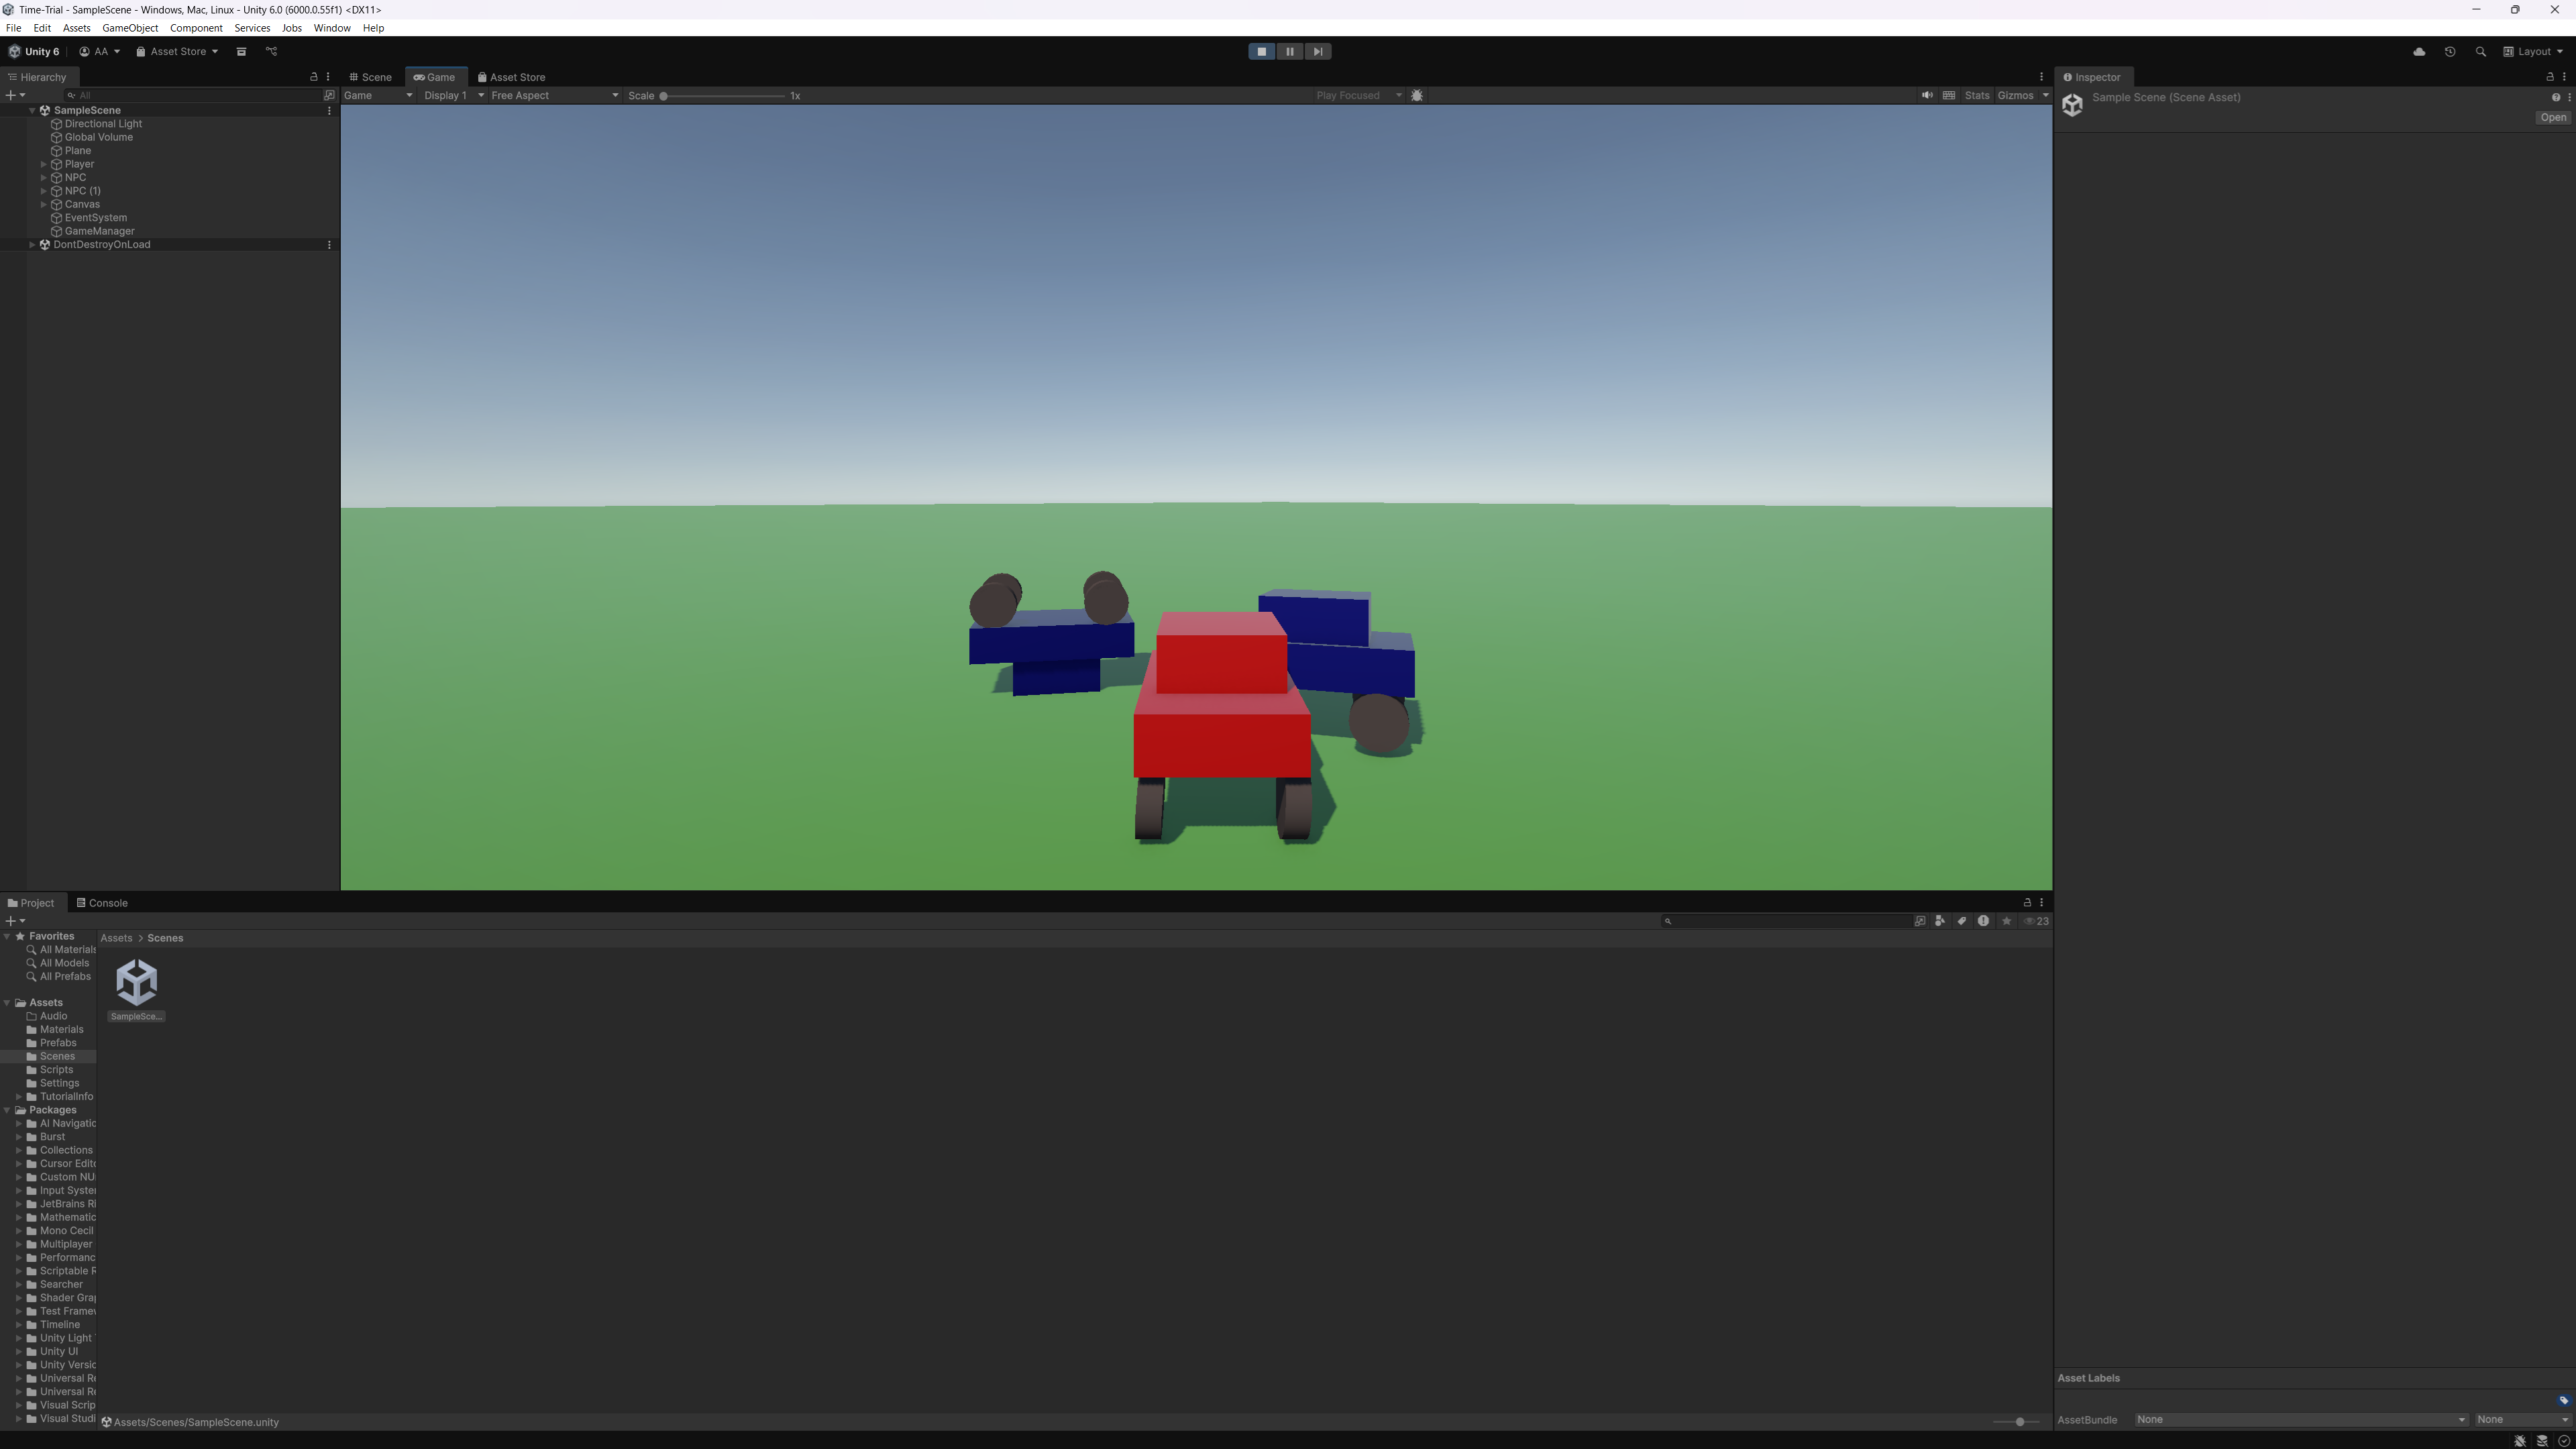Screen dimensions: 2576x1449
Task: Click the Asset Store toolbar button
Action: click(177, 52)
